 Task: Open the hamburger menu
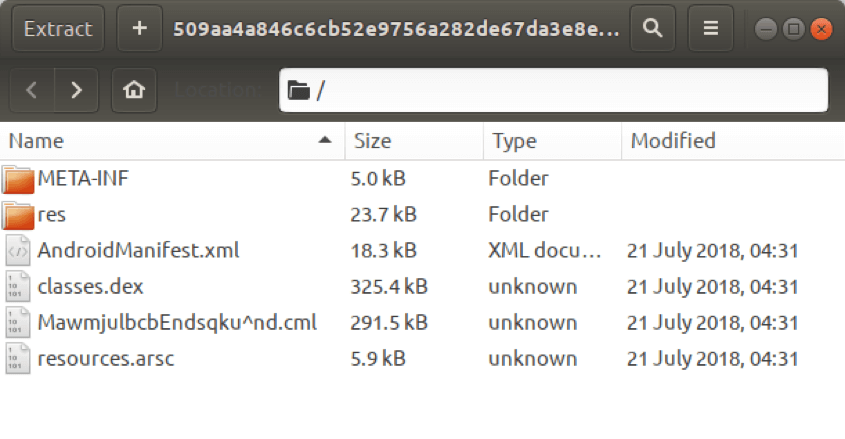[x=711, y=29]
